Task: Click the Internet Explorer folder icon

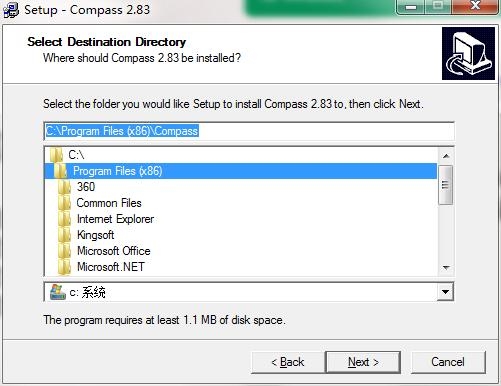Action: click(64, 219)
